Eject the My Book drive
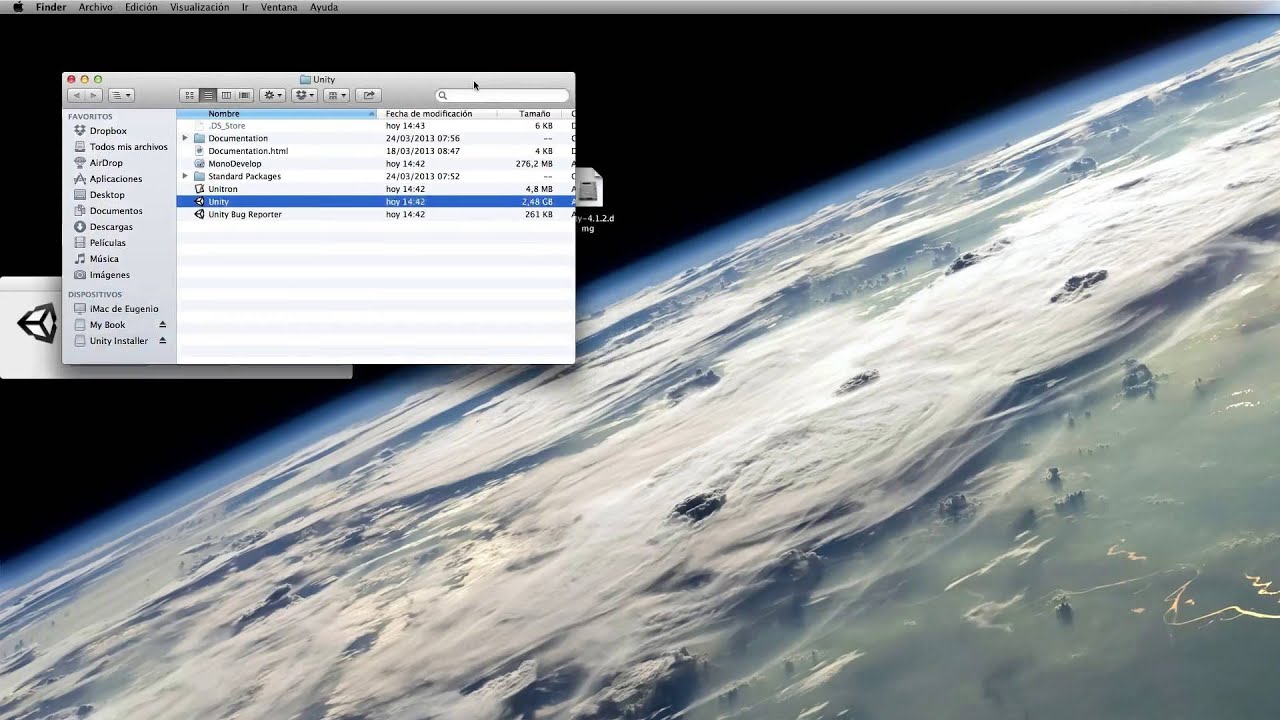1280x720 pixels. pos(163,325)
